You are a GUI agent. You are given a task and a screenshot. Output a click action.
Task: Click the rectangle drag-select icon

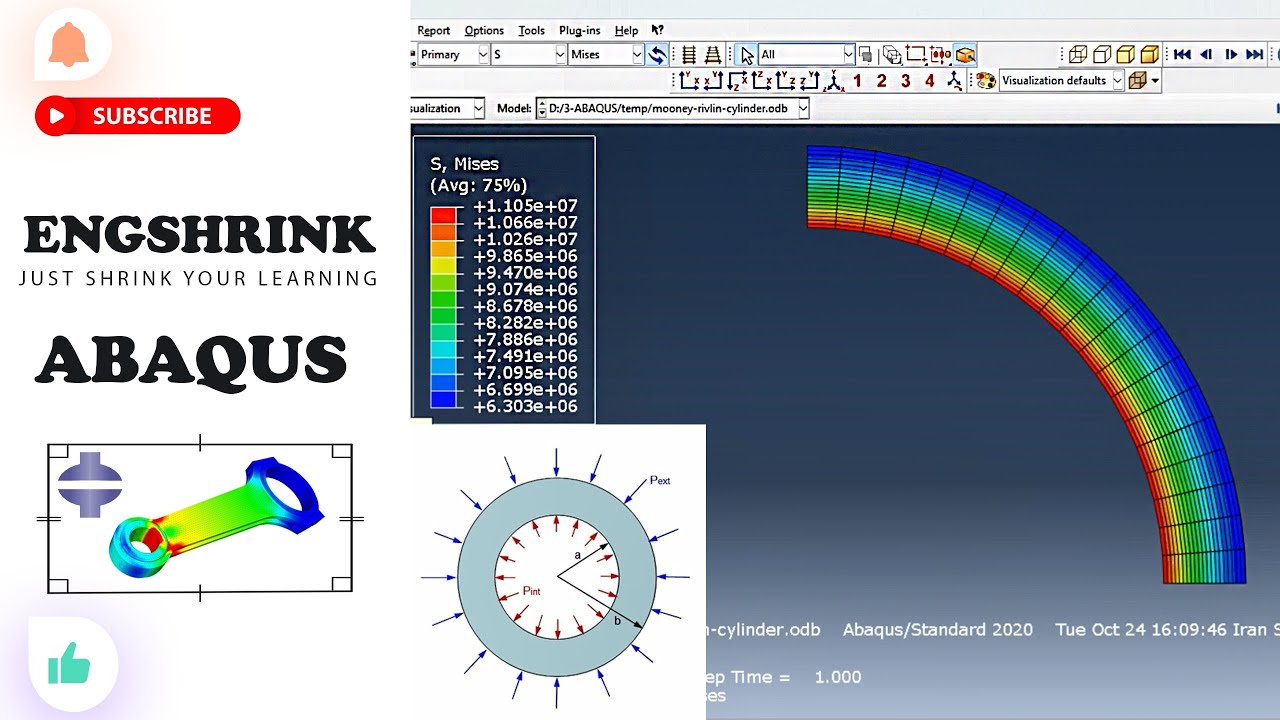[915, 54]
